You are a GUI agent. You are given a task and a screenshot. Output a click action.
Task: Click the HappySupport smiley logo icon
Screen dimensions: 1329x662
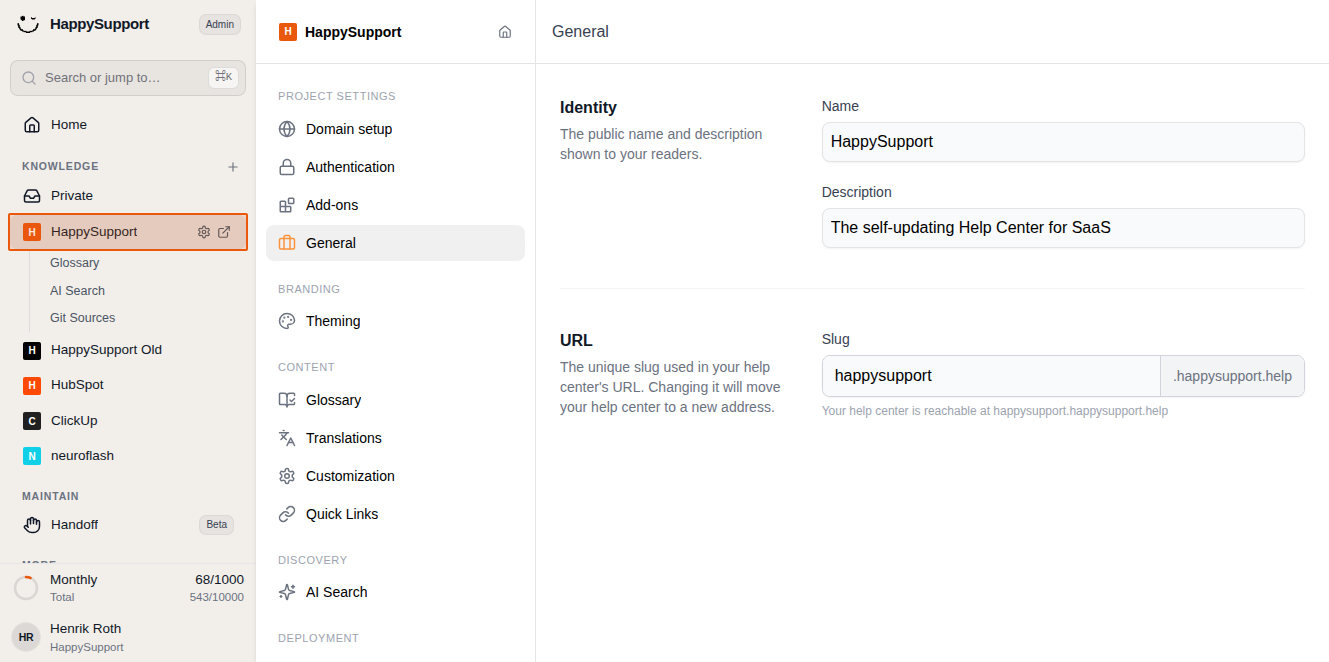click(28, 24)
